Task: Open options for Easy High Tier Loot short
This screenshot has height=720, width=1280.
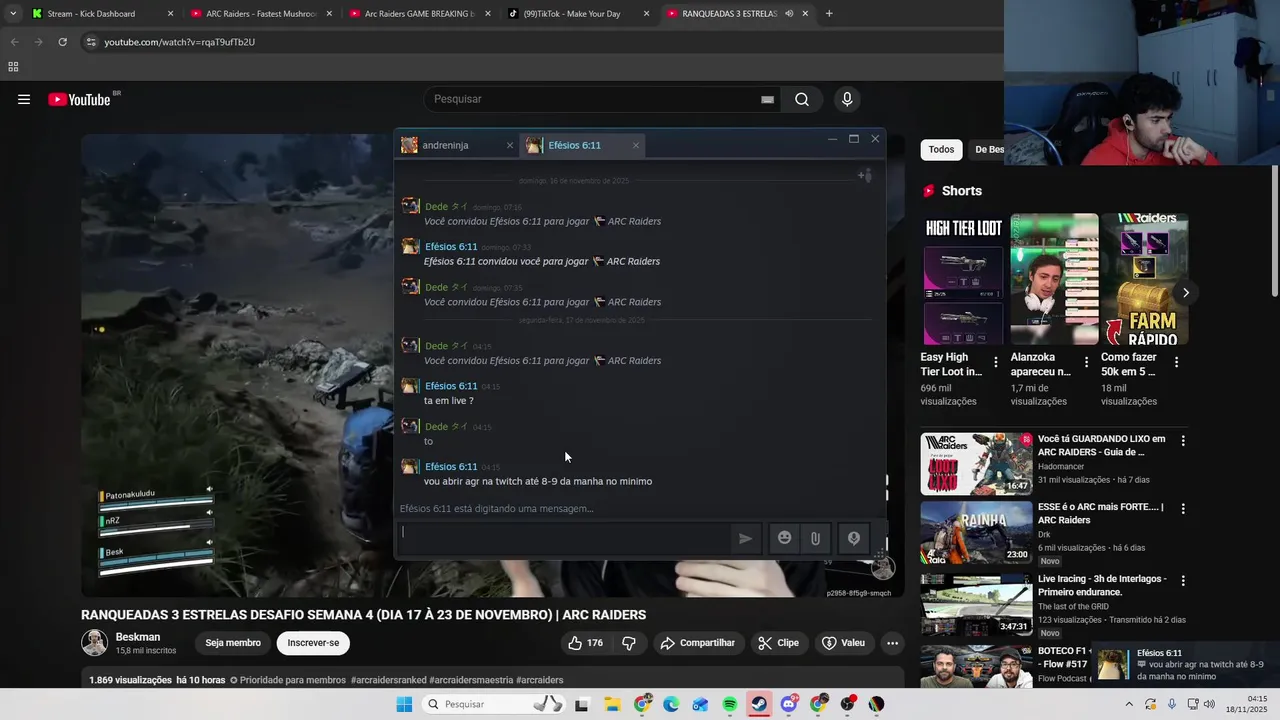Action: coord(995,362)
